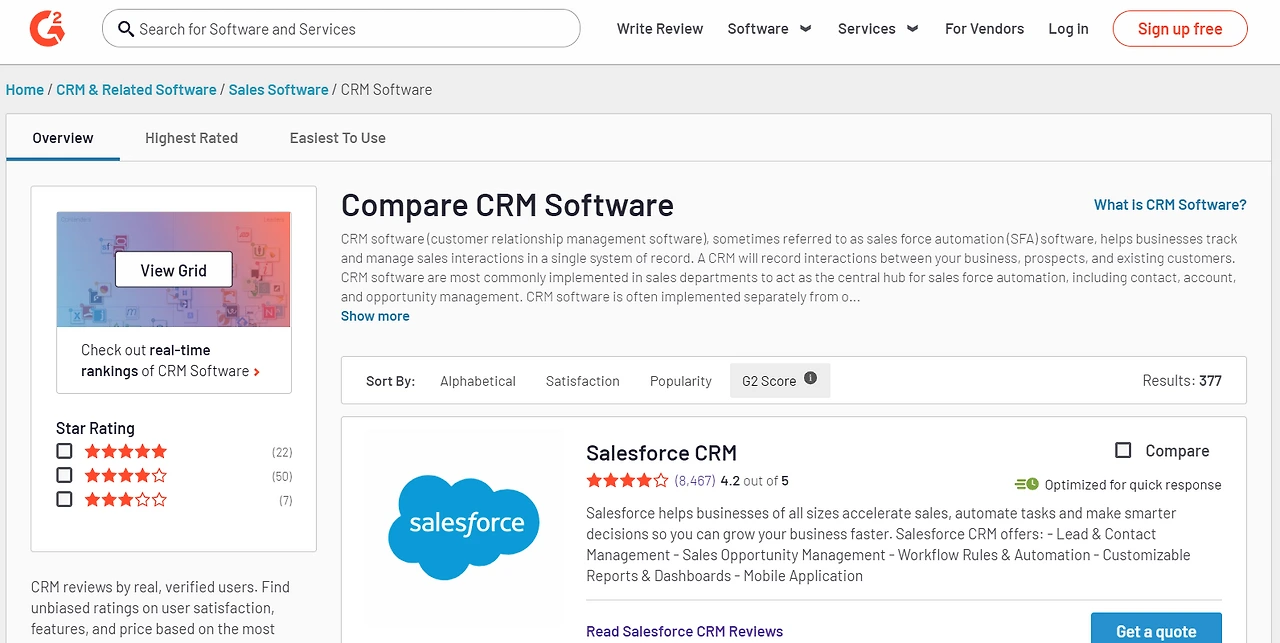
Task: Click the Get a quote button
Action: [x=1156, y=629]
